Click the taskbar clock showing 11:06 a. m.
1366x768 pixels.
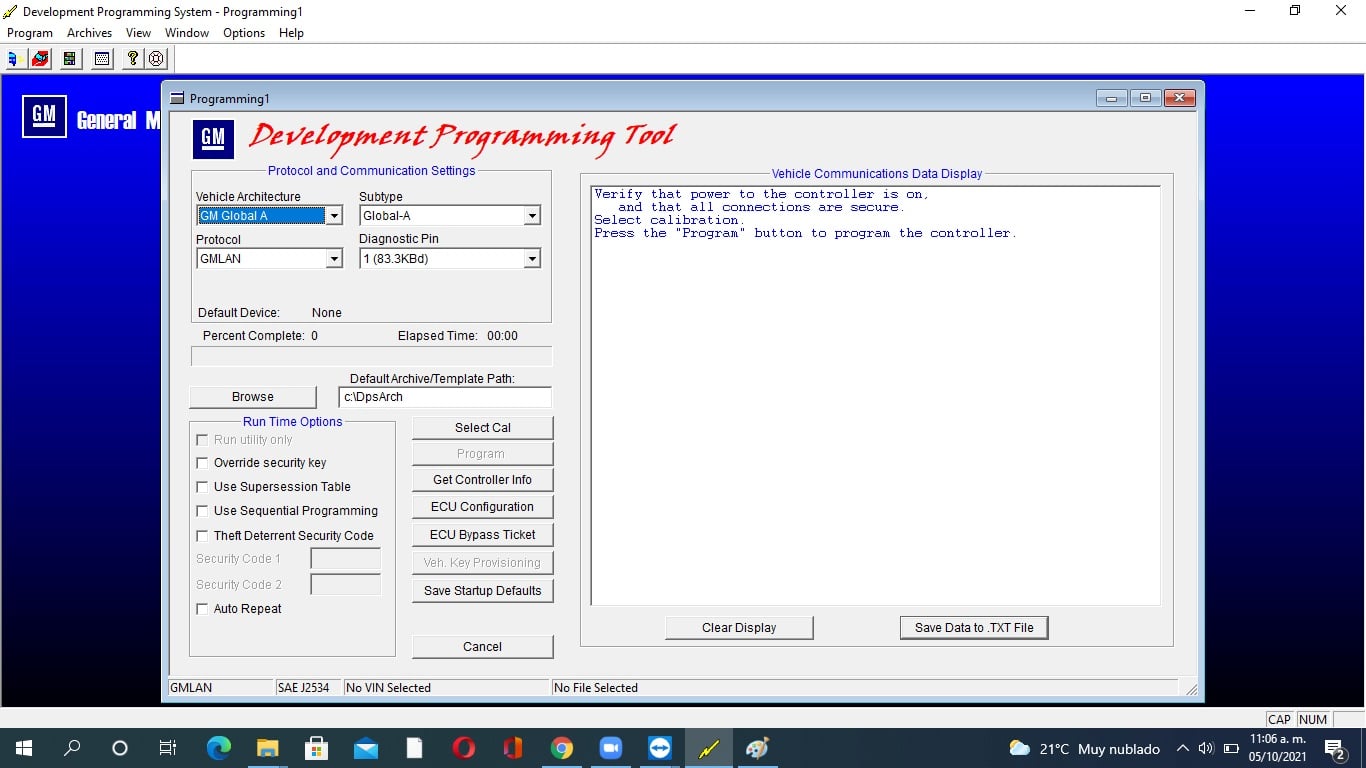tap(1278, 748)
